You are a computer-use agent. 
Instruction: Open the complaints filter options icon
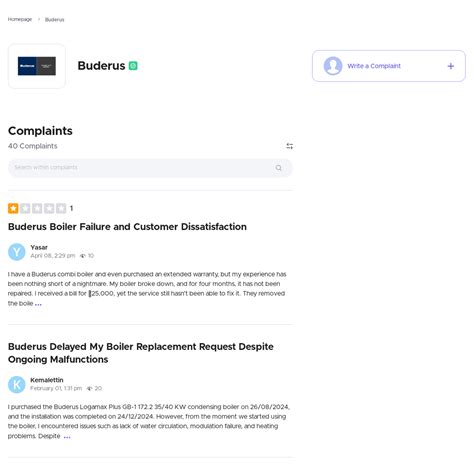(289, 146)
